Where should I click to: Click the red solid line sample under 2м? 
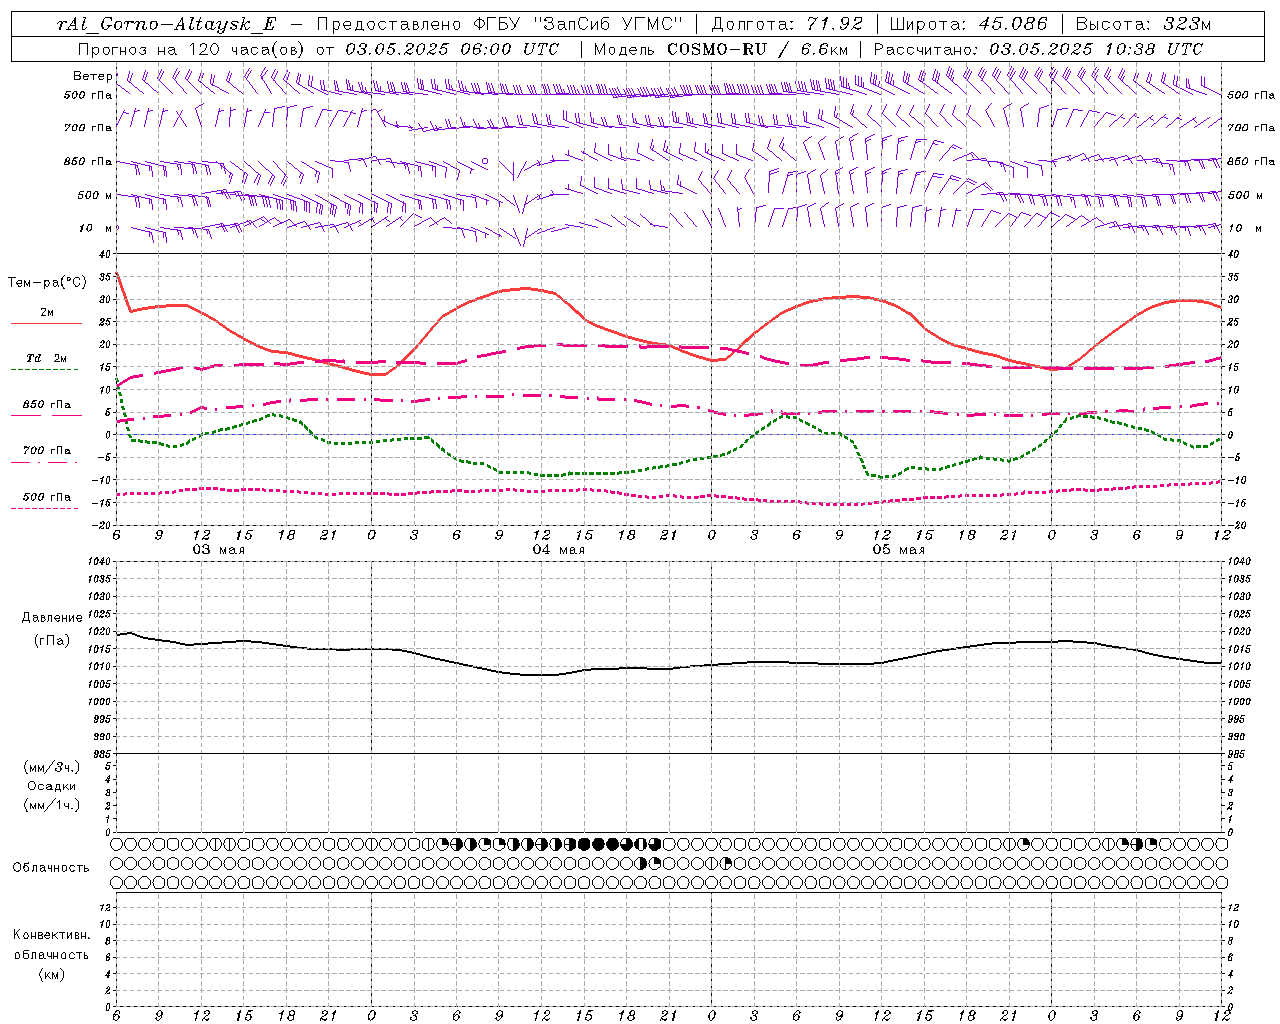click(46, 324)
